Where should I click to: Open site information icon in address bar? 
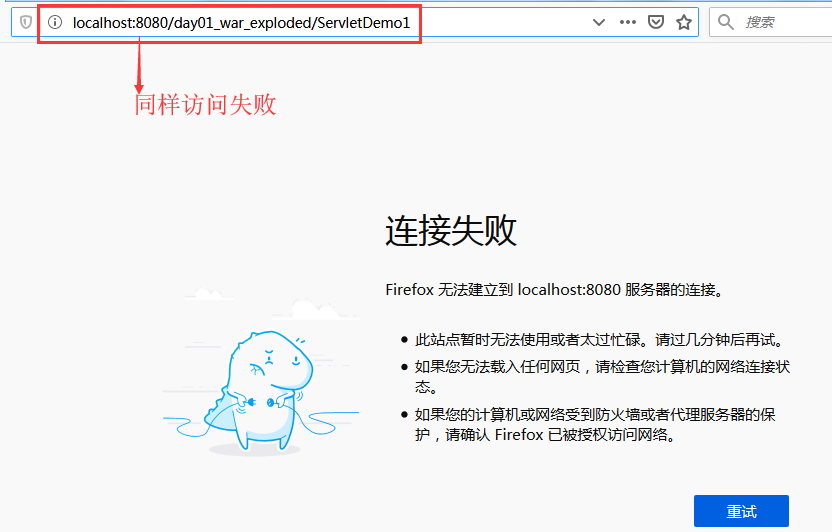pyautogui.click(x=55, y=22)
